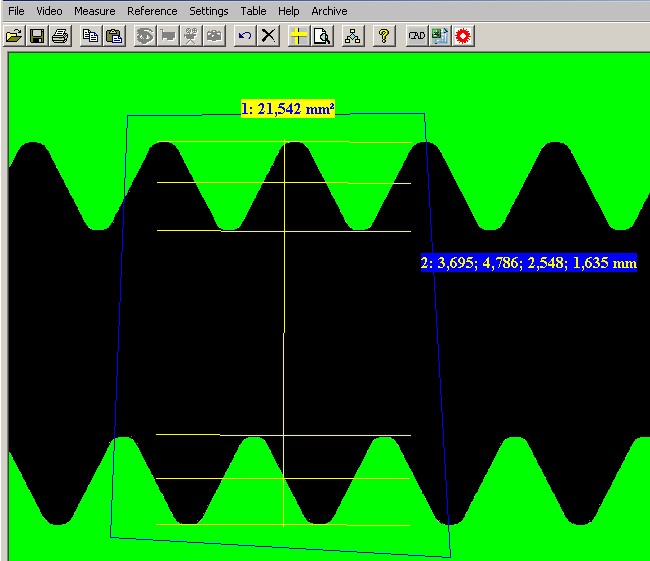Click the page preview magnifier icon

coord(321,36)
